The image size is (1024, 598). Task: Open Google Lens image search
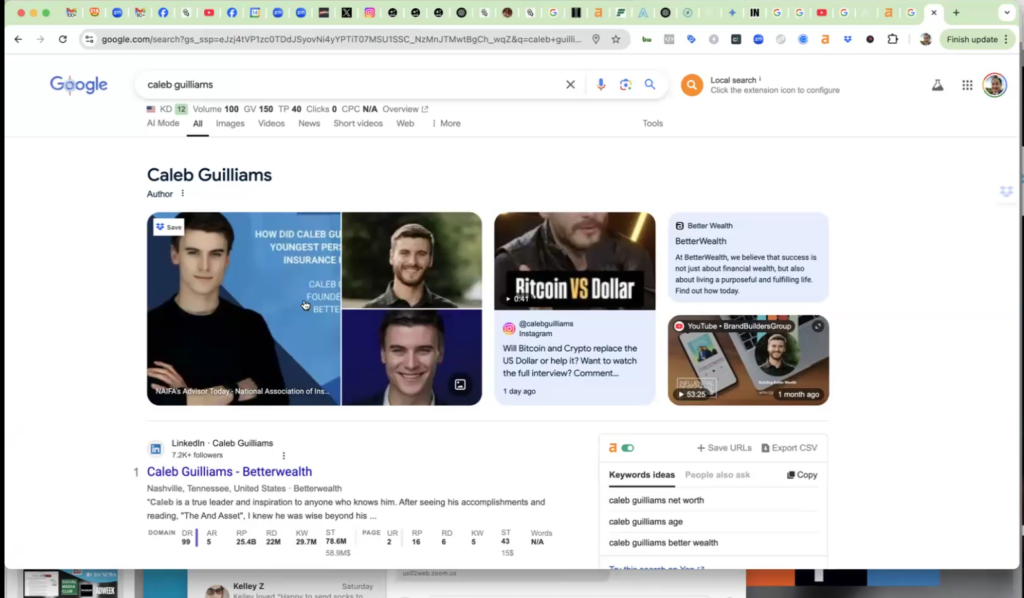click(x=626, y=84)
